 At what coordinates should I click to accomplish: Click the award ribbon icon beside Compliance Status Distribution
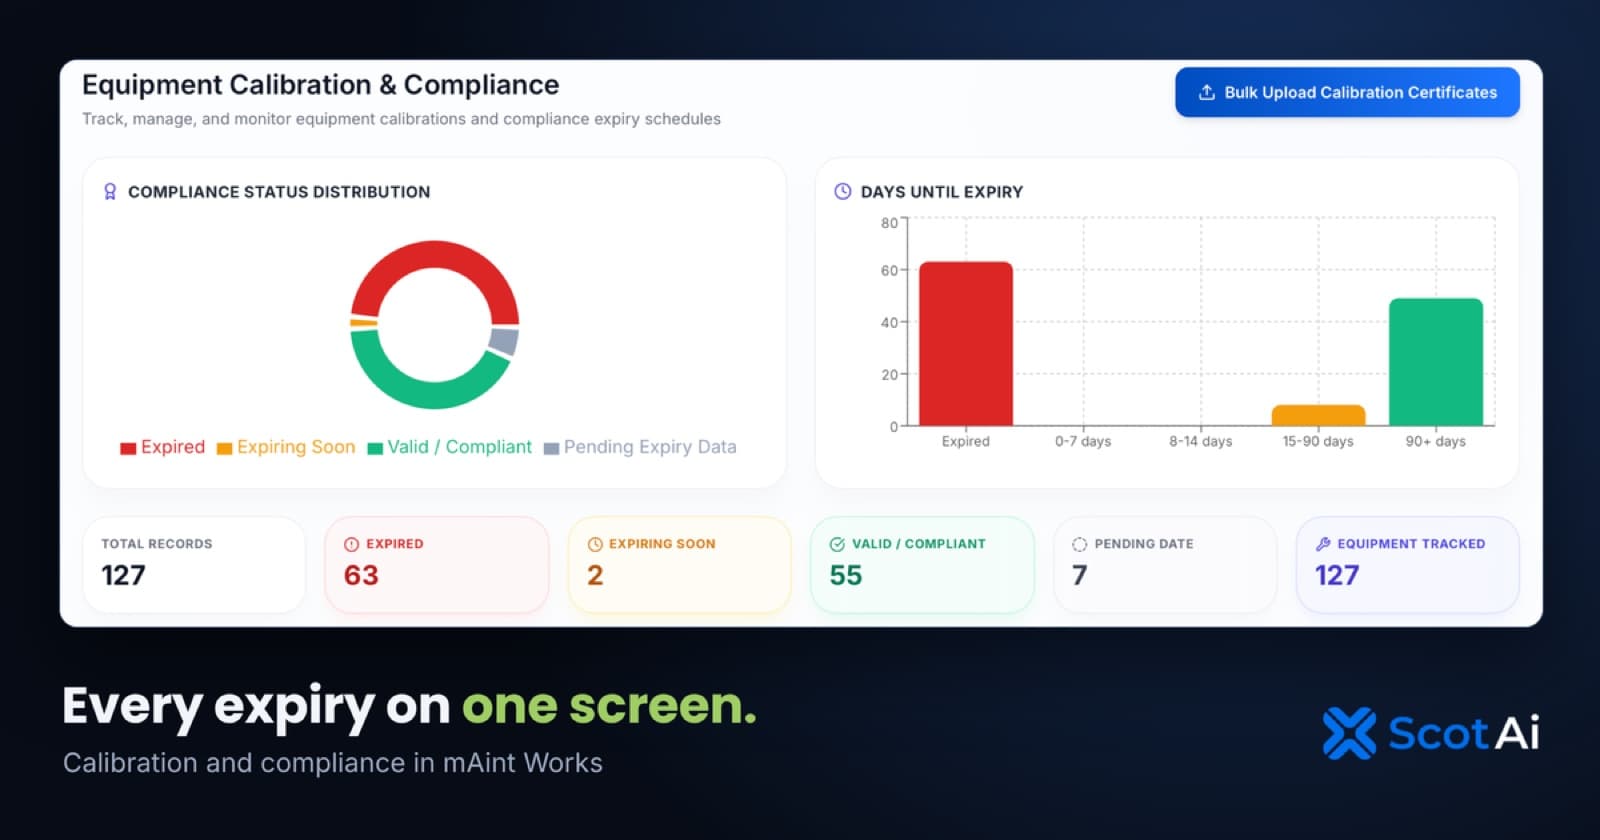(110, 191)
